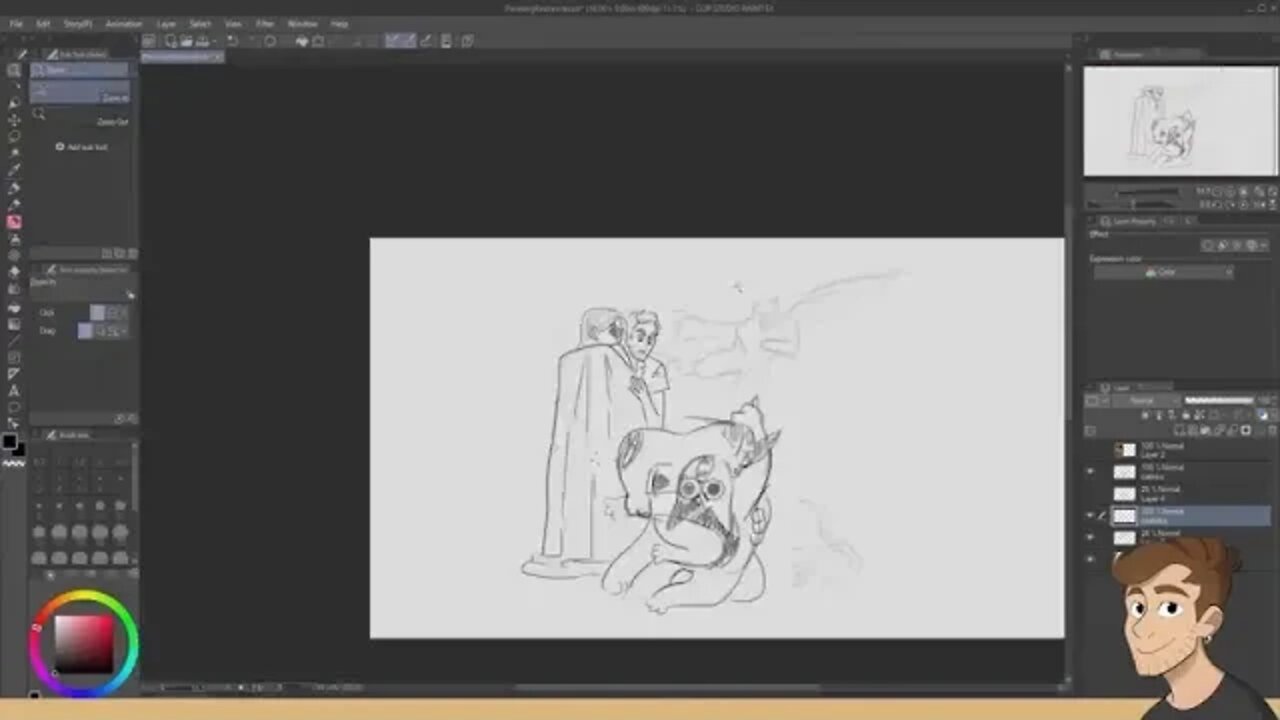Image resolution: width=1280 pixels, height=720 pixels.
Task: Select the Eraser tool
Action: click(14, 272)
